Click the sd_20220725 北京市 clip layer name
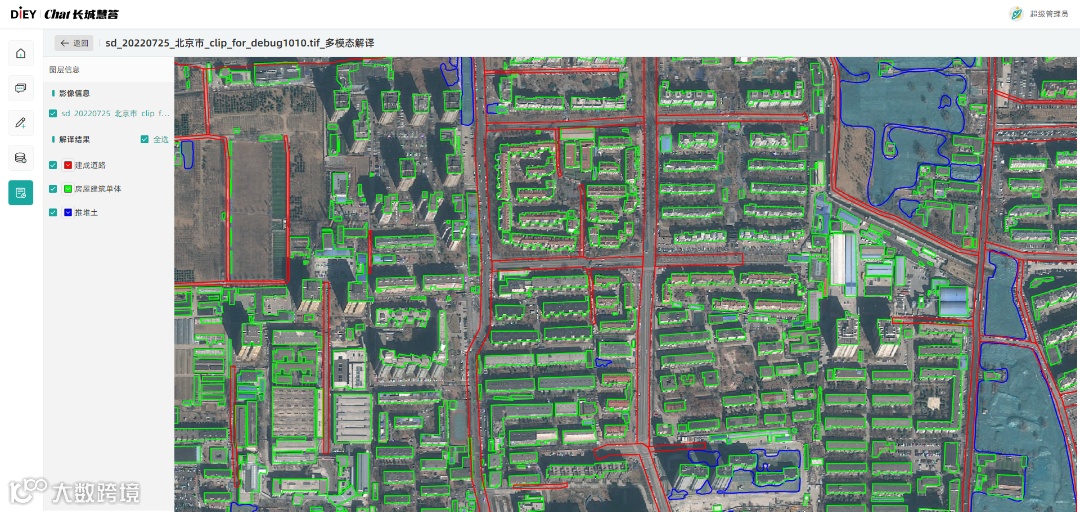Viewport: 1080px width, 512px height. click(x=116, y=113)
